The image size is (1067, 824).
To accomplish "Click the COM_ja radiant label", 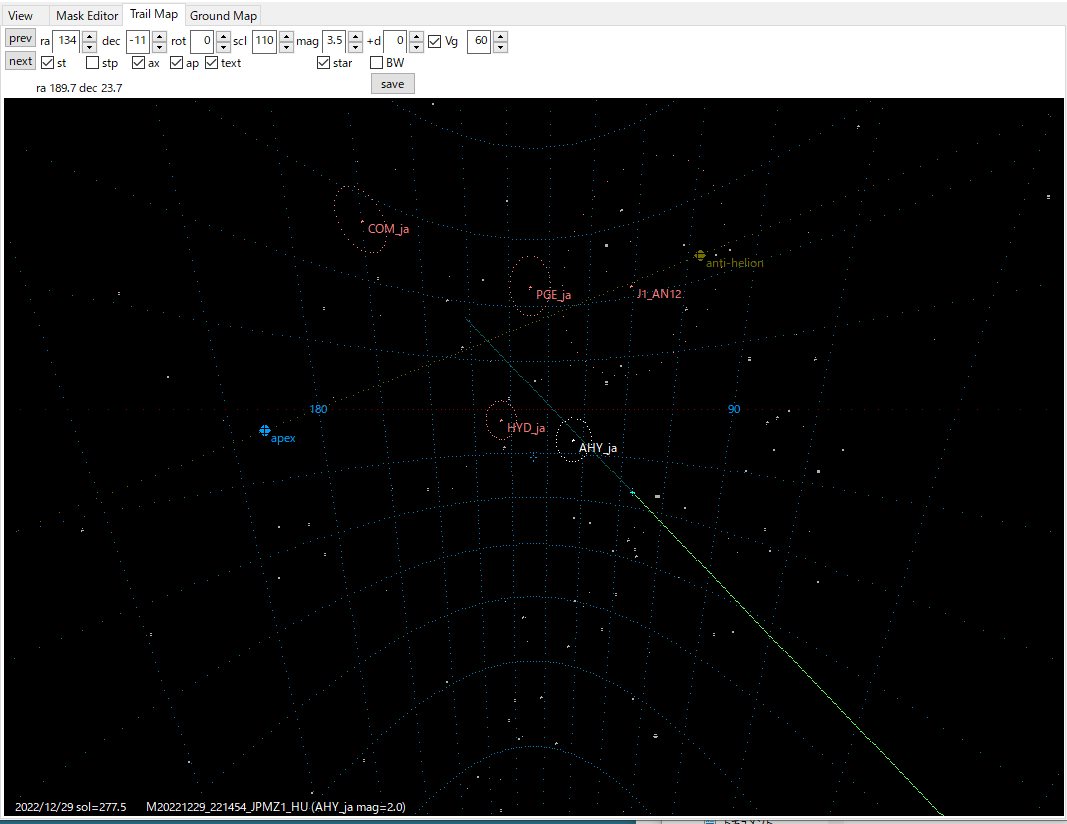I will pyautogui.click(x=388, y=229).
